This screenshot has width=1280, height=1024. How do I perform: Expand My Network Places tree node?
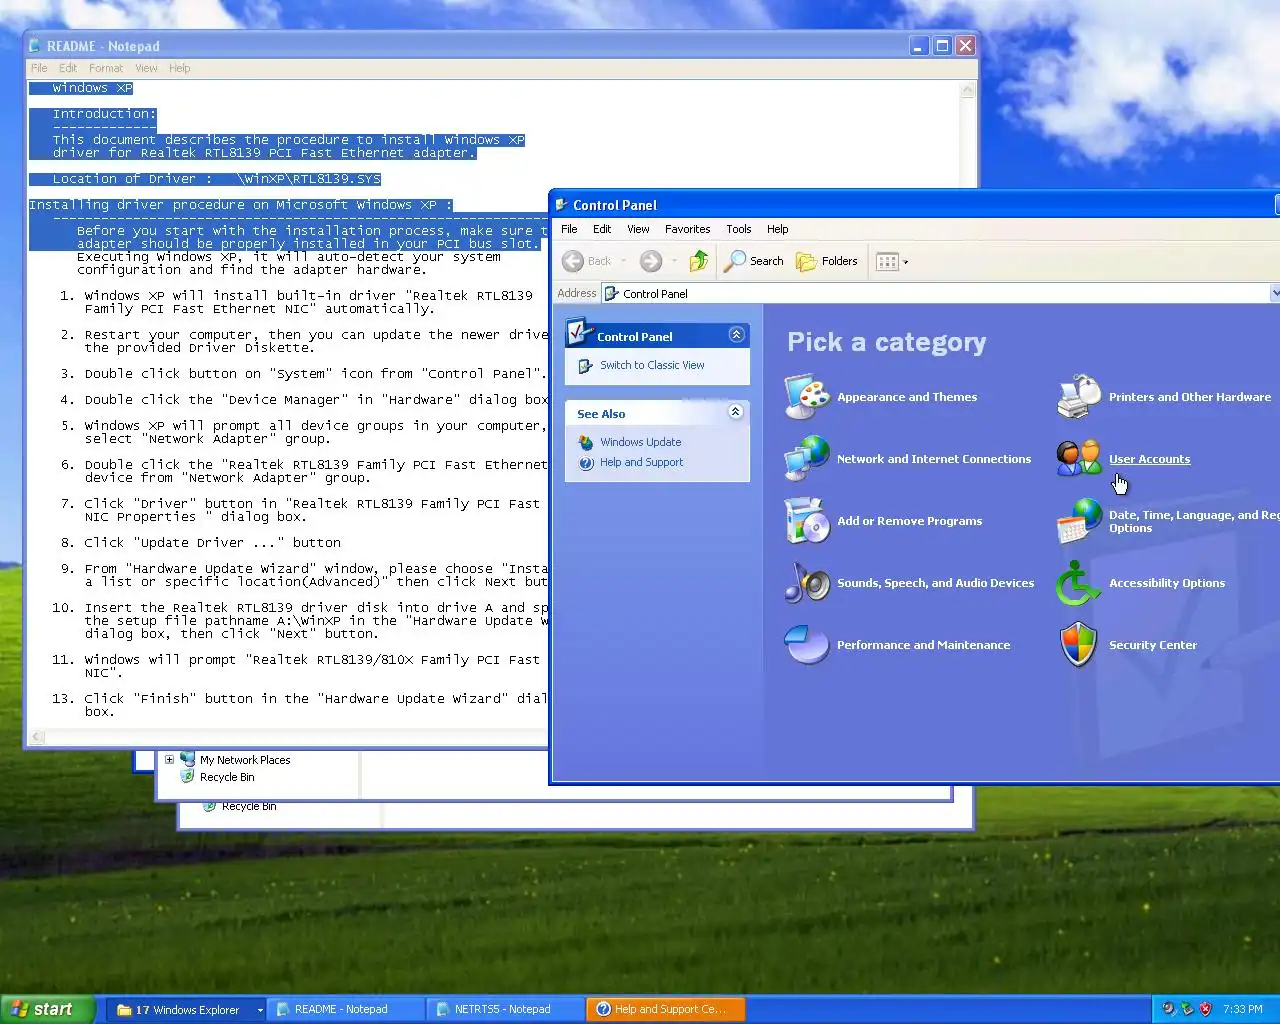coord(169,760)
